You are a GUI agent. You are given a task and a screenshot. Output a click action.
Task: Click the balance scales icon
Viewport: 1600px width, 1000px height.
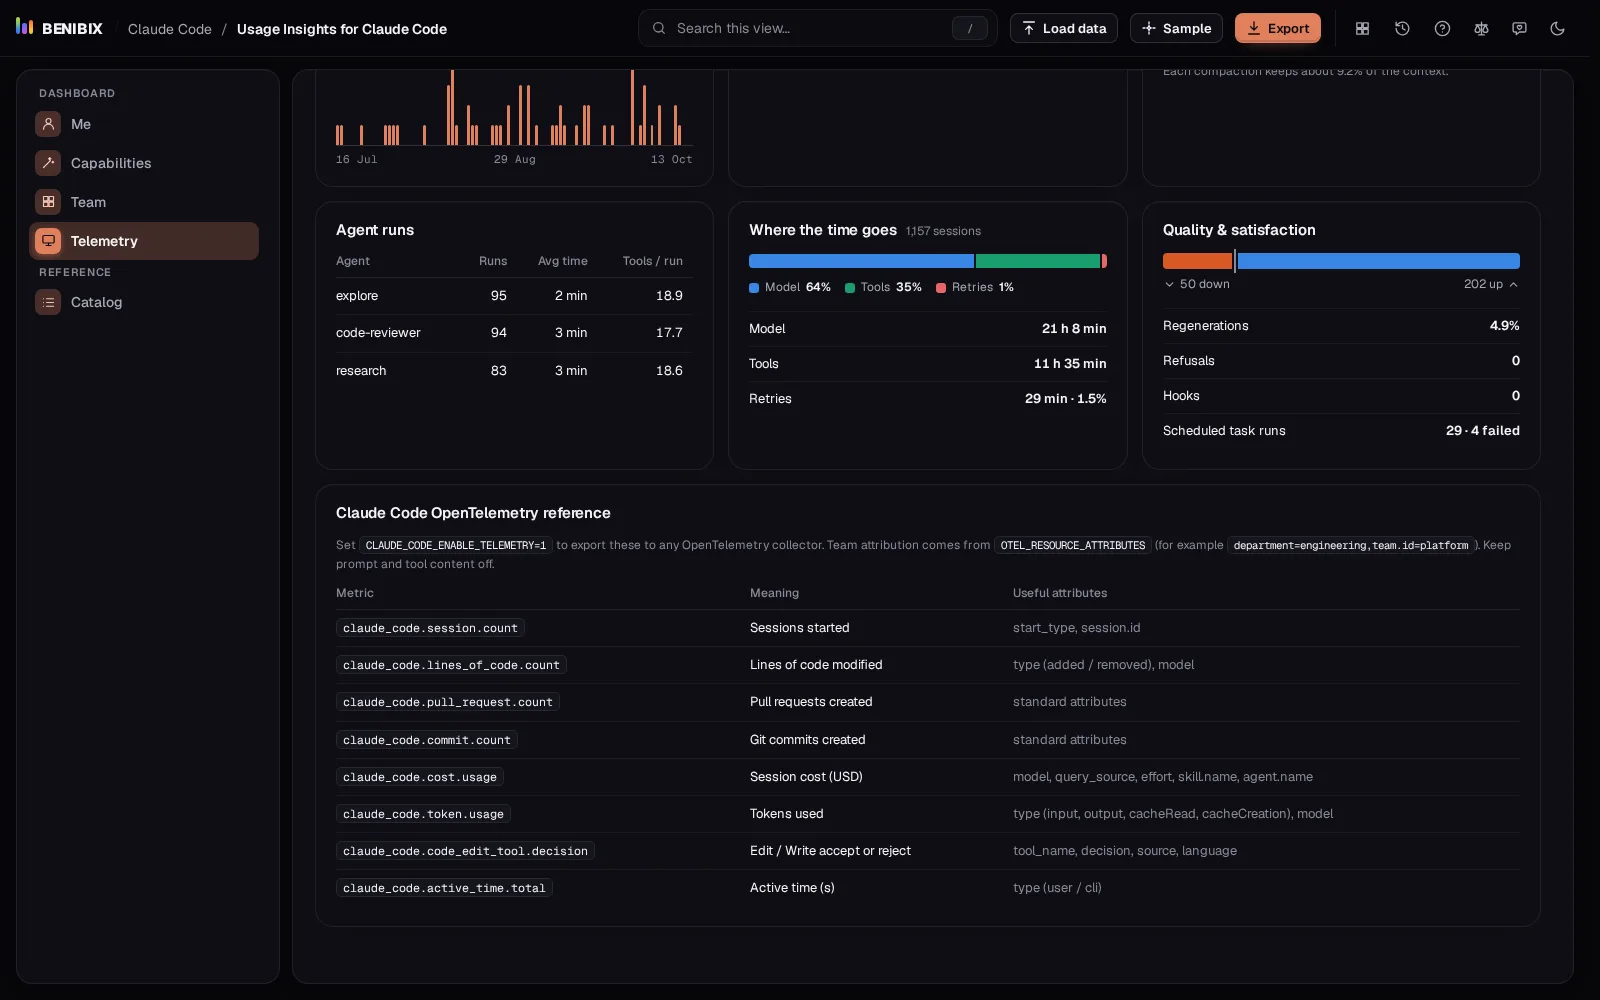coord(1481,29)
